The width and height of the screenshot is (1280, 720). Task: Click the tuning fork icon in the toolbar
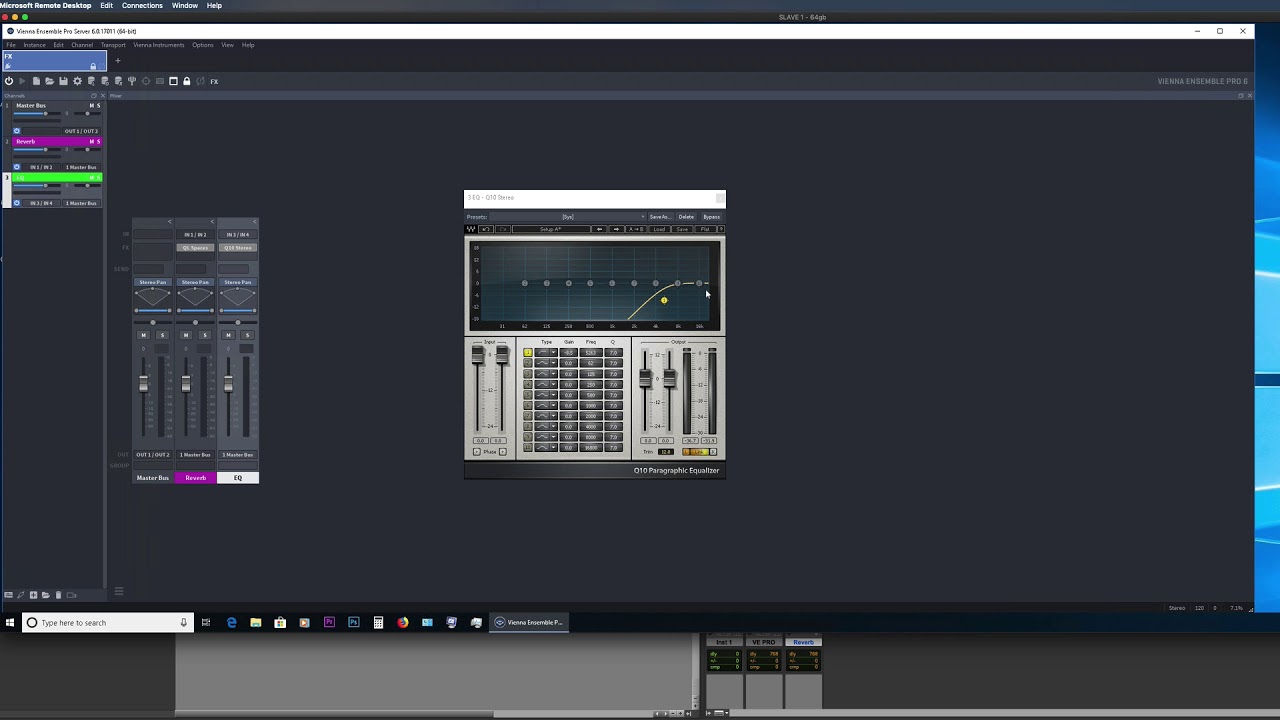[132, 81]
